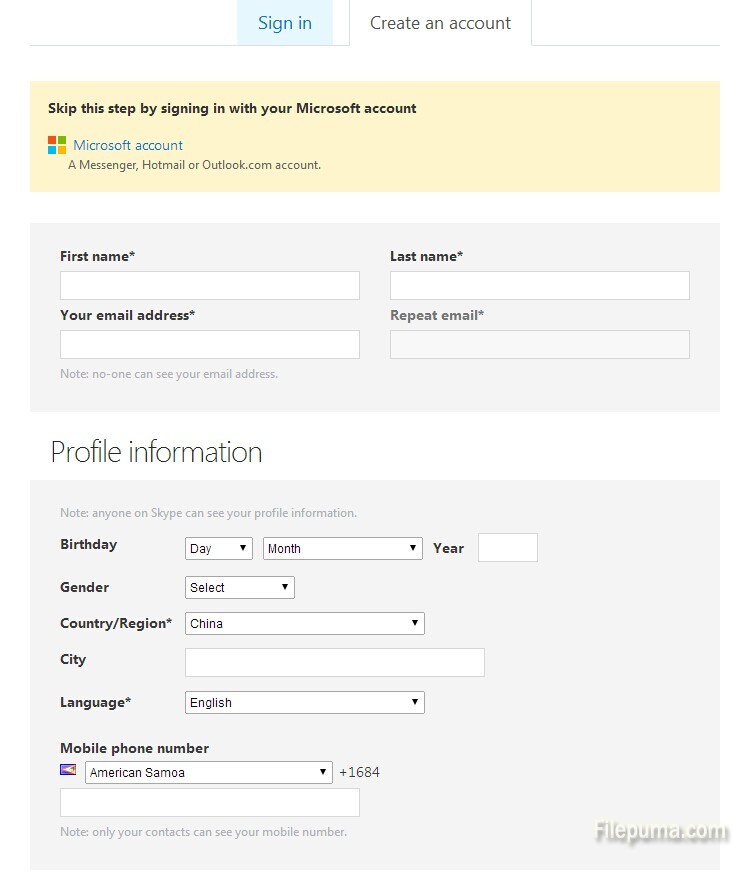Click the Repeat email field
The width and height of the screenshot is (740, 874).
tap(540, 344)
